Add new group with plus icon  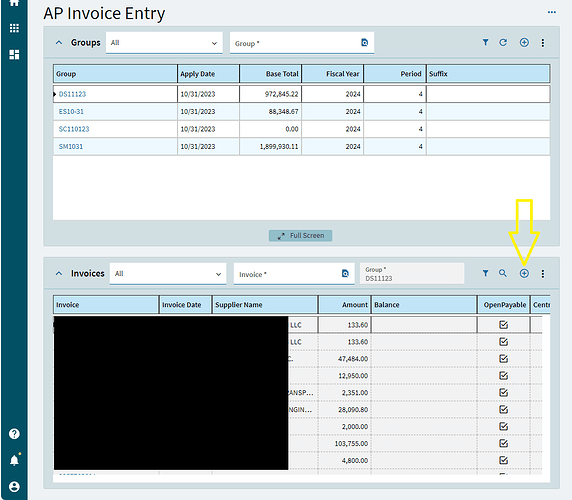pos(524,42)
